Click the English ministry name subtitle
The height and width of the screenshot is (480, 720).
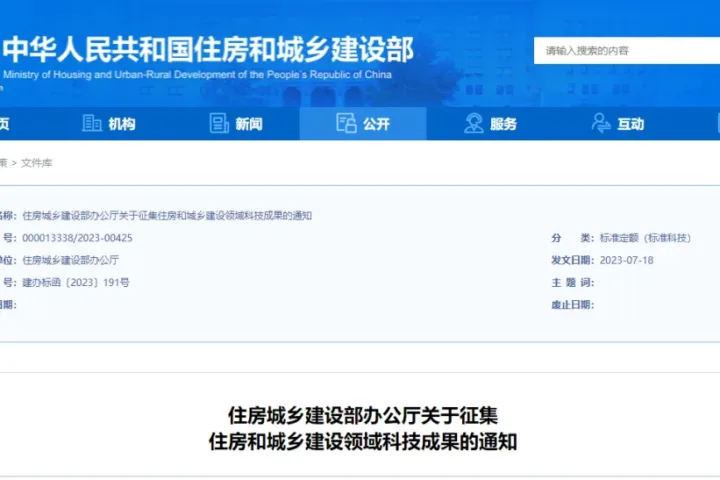coord(197,74)
